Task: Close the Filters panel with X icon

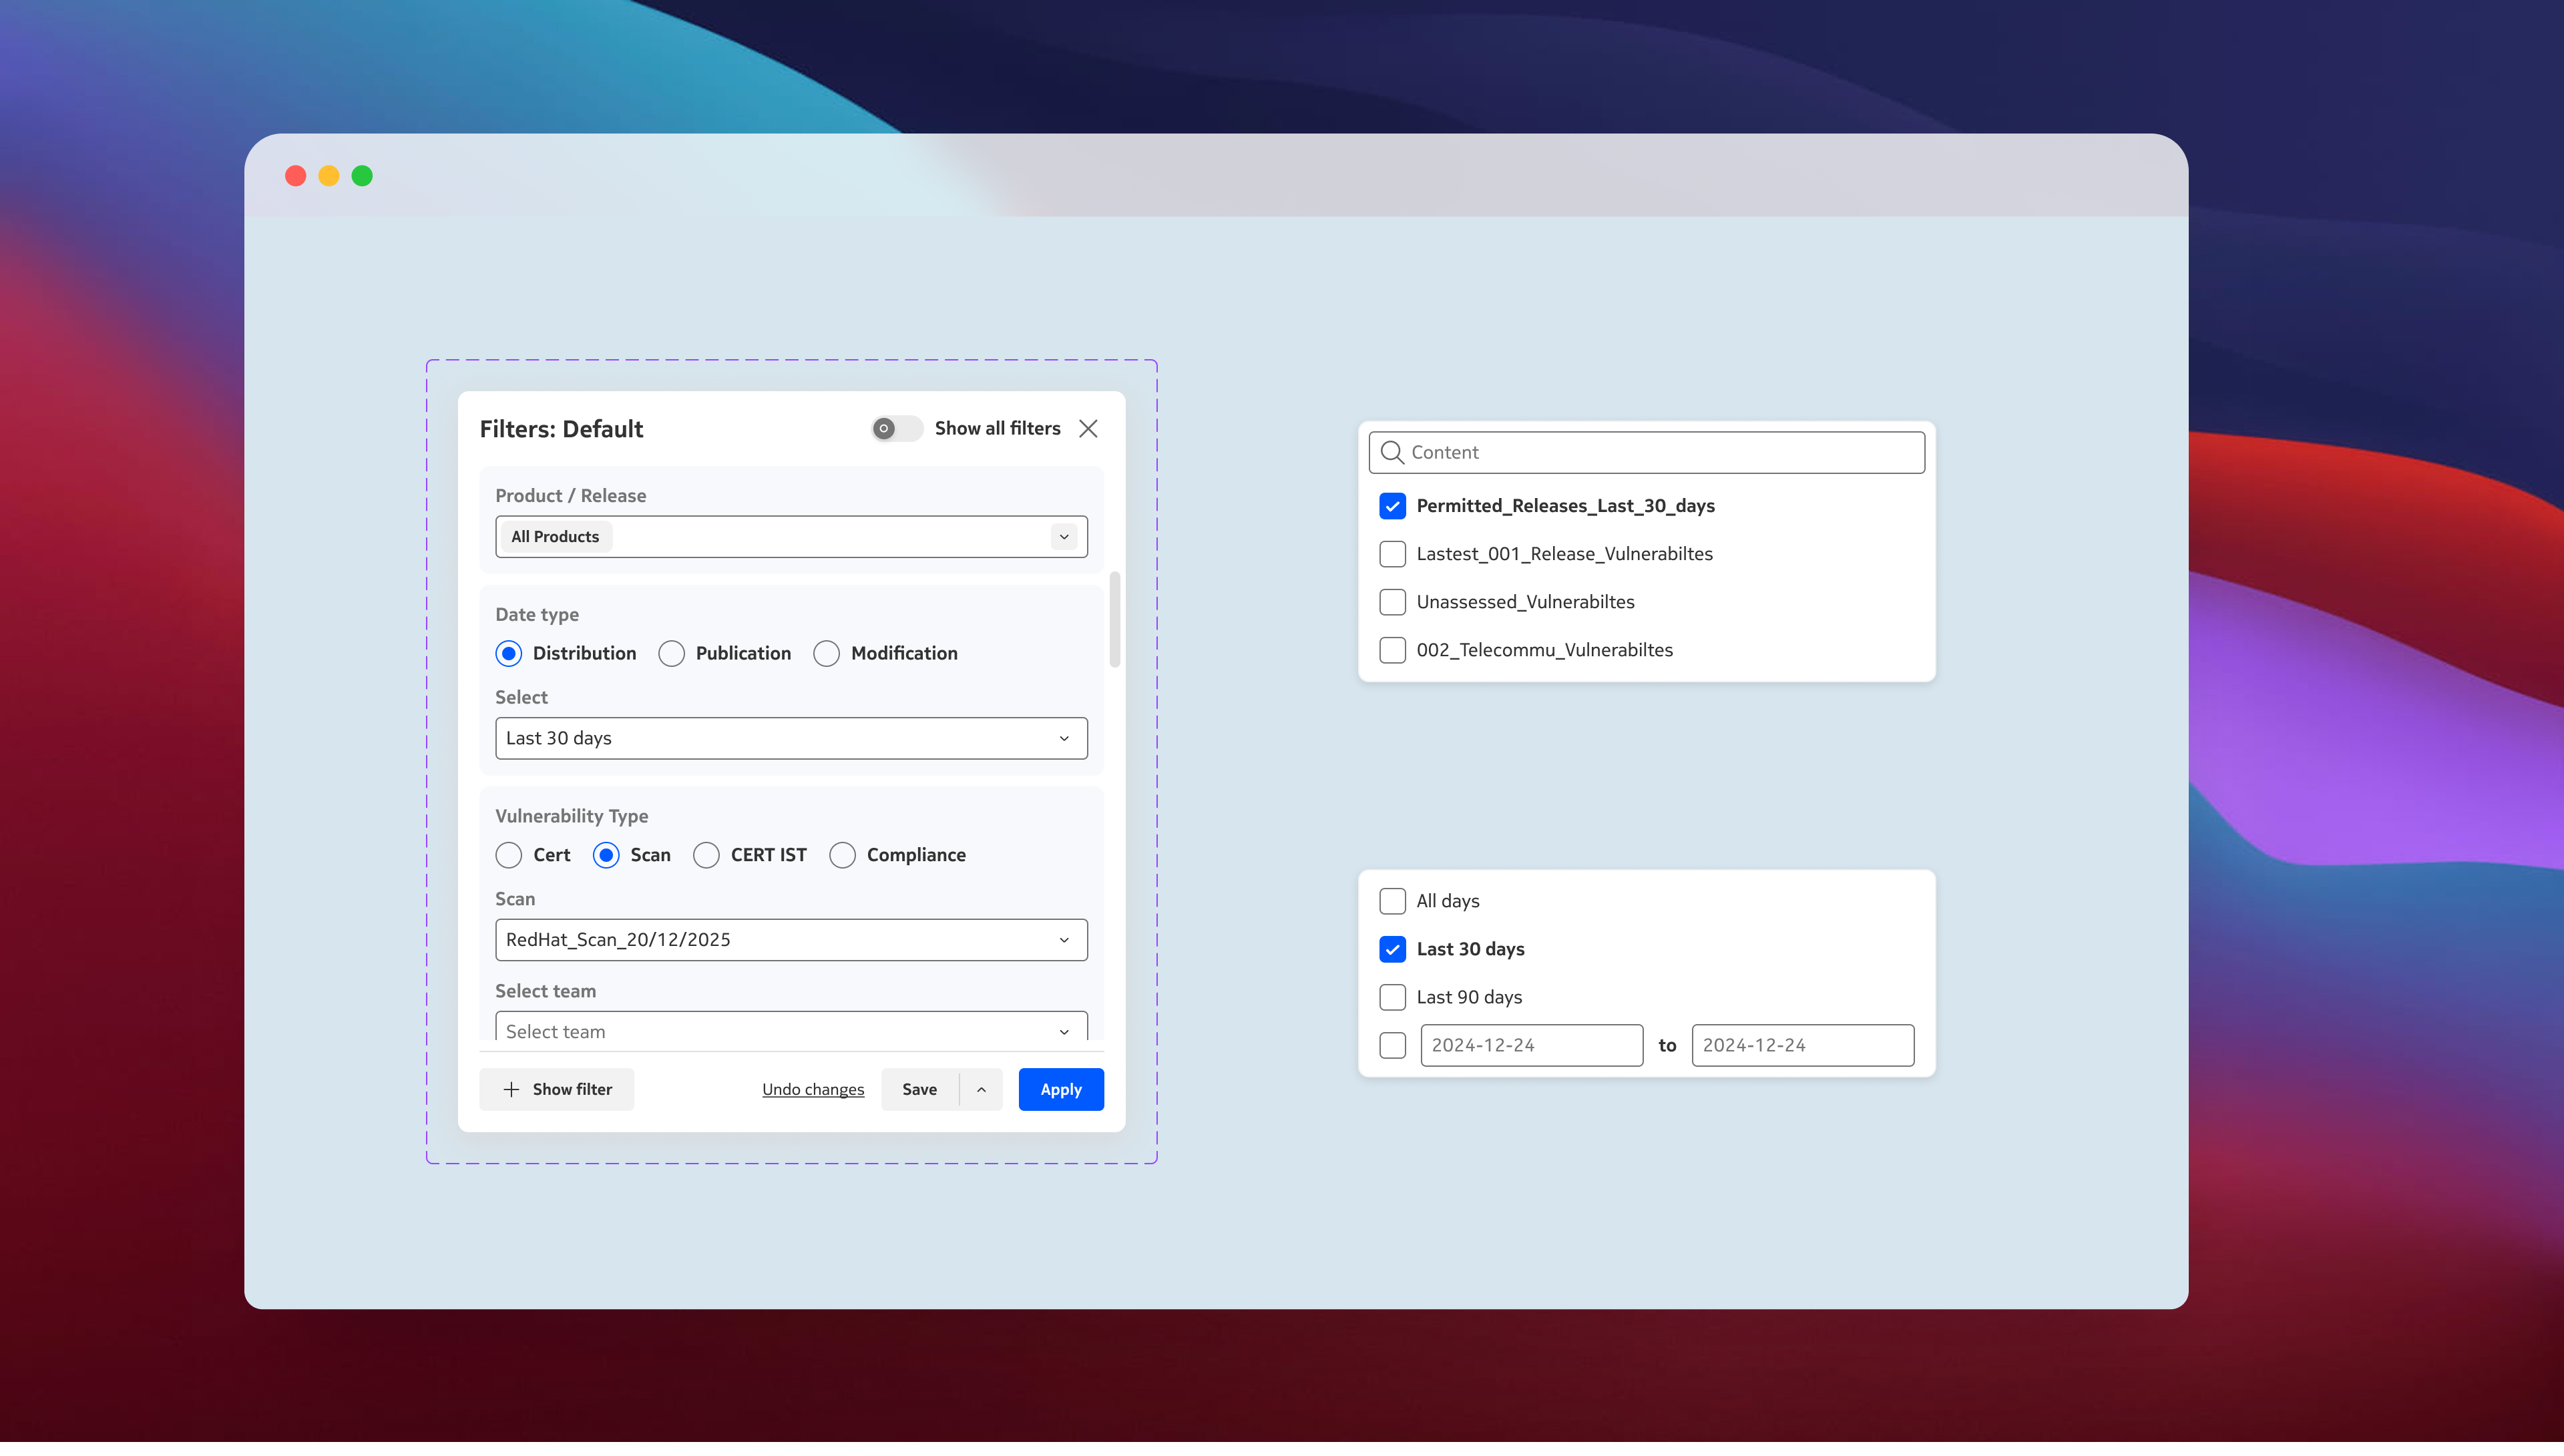Action: tap(1088, 429)
